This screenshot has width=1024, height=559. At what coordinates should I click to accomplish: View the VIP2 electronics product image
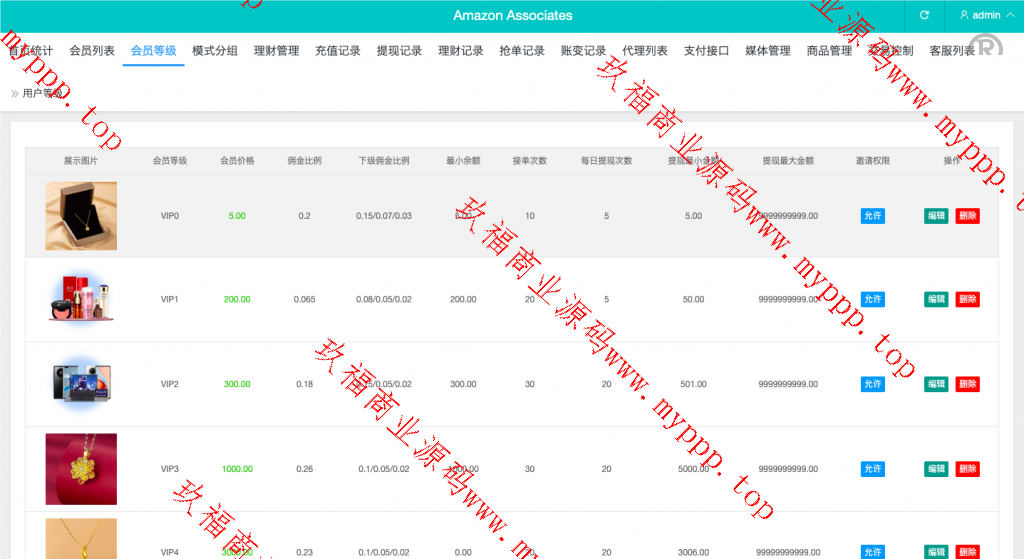(81, 384)
